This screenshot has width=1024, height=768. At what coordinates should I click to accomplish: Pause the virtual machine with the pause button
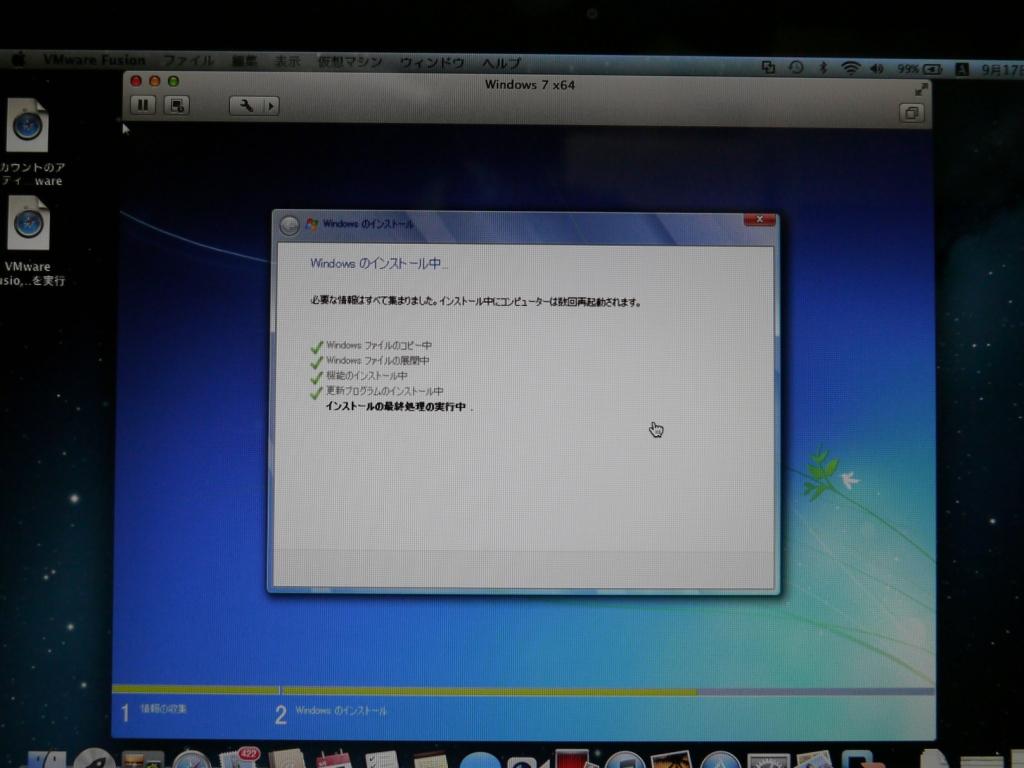[143, 105]
